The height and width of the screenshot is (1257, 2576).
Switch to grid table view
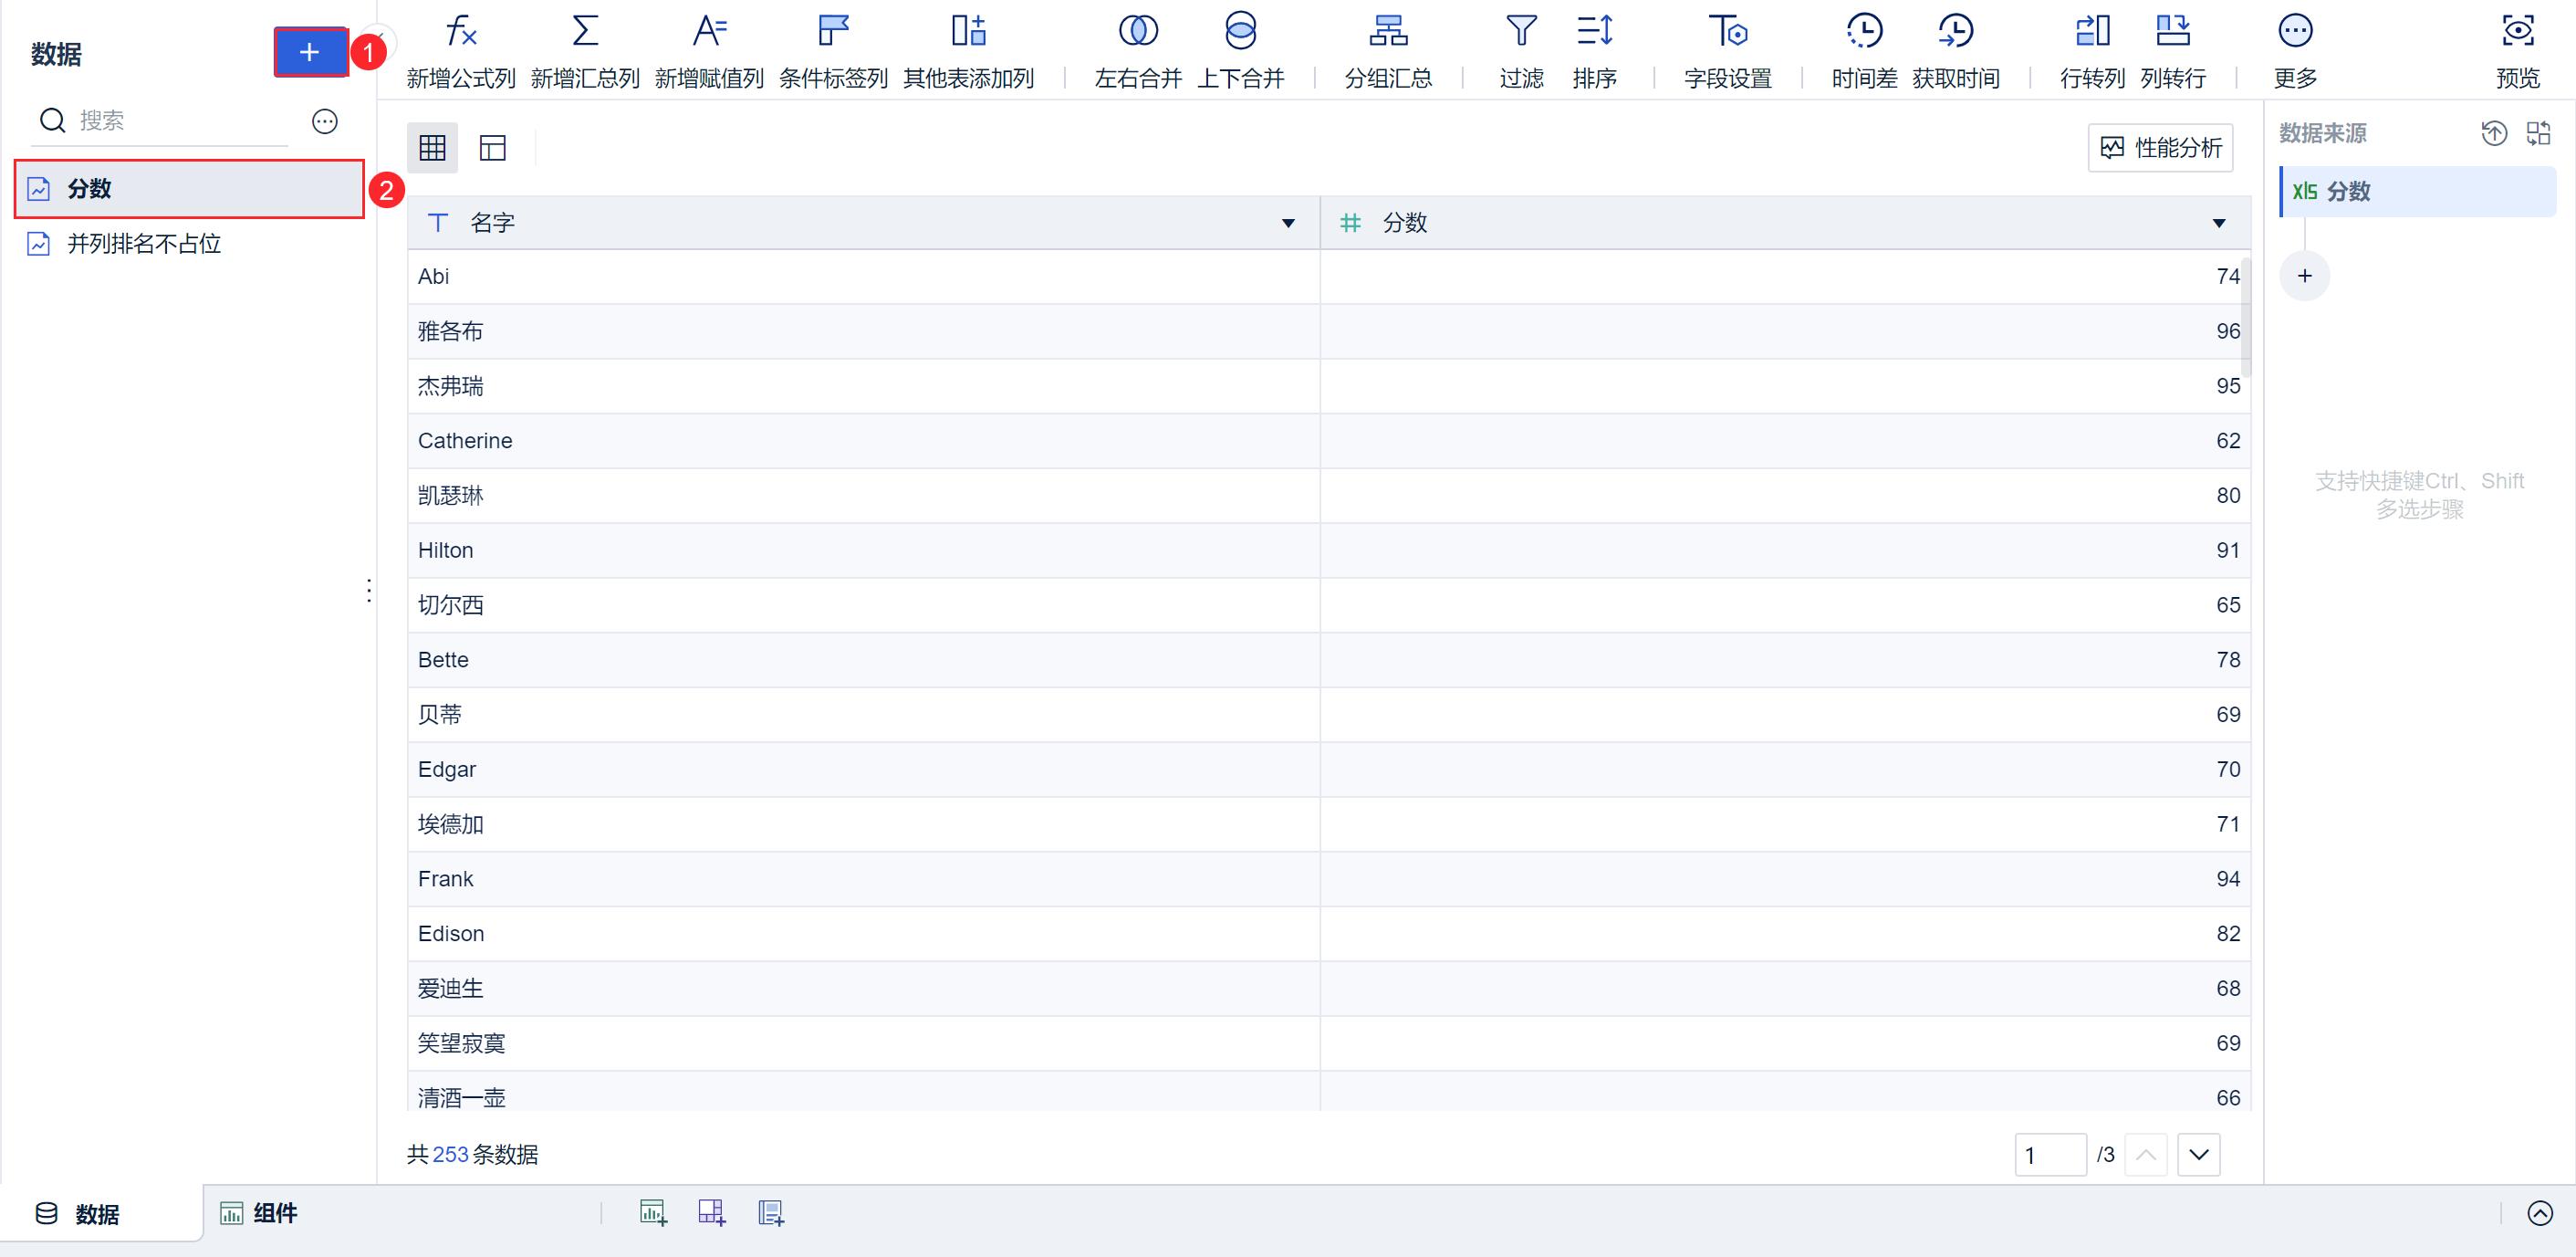(432, 148)
